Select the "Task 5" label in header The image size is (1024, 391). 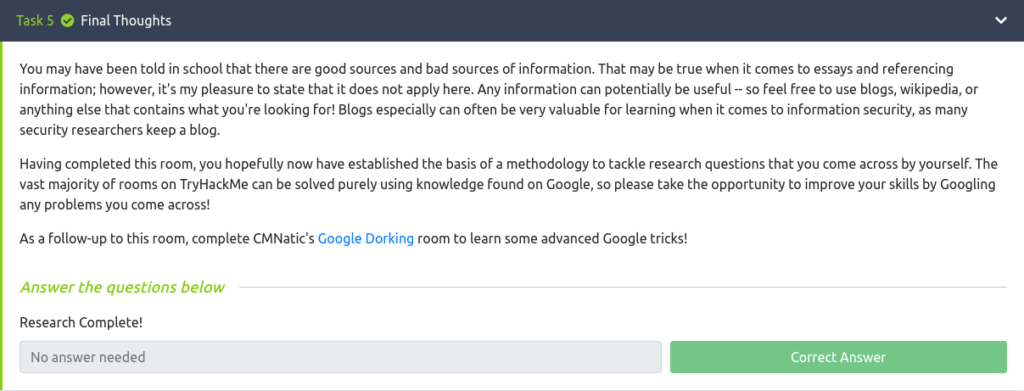[x=35, y=21]
